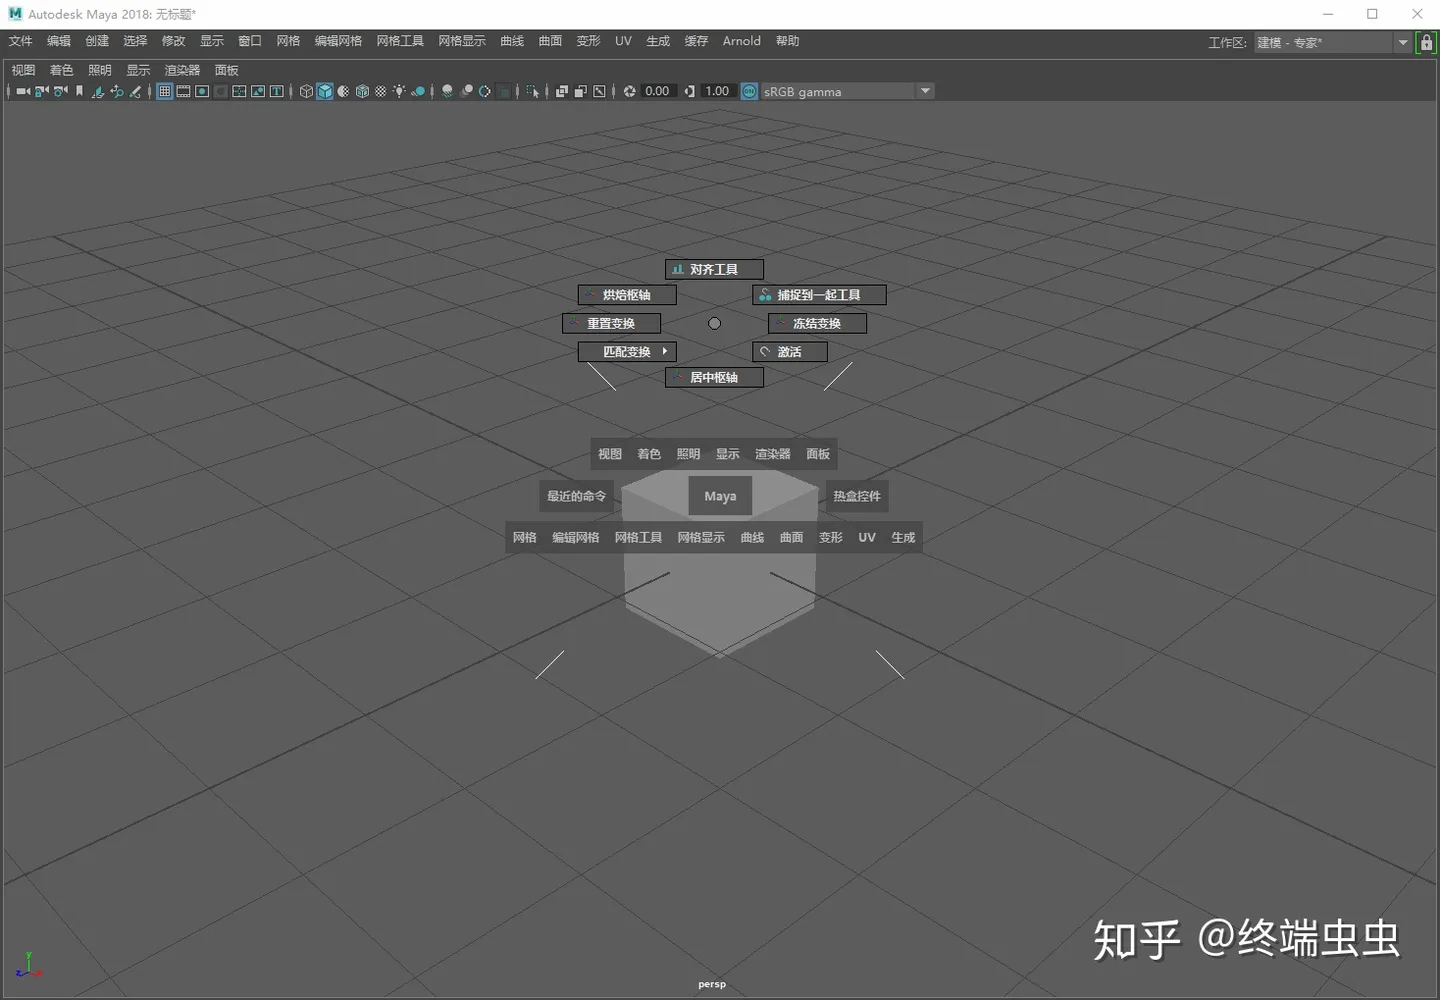Toggle Shadows display icon

click(418, 91)
